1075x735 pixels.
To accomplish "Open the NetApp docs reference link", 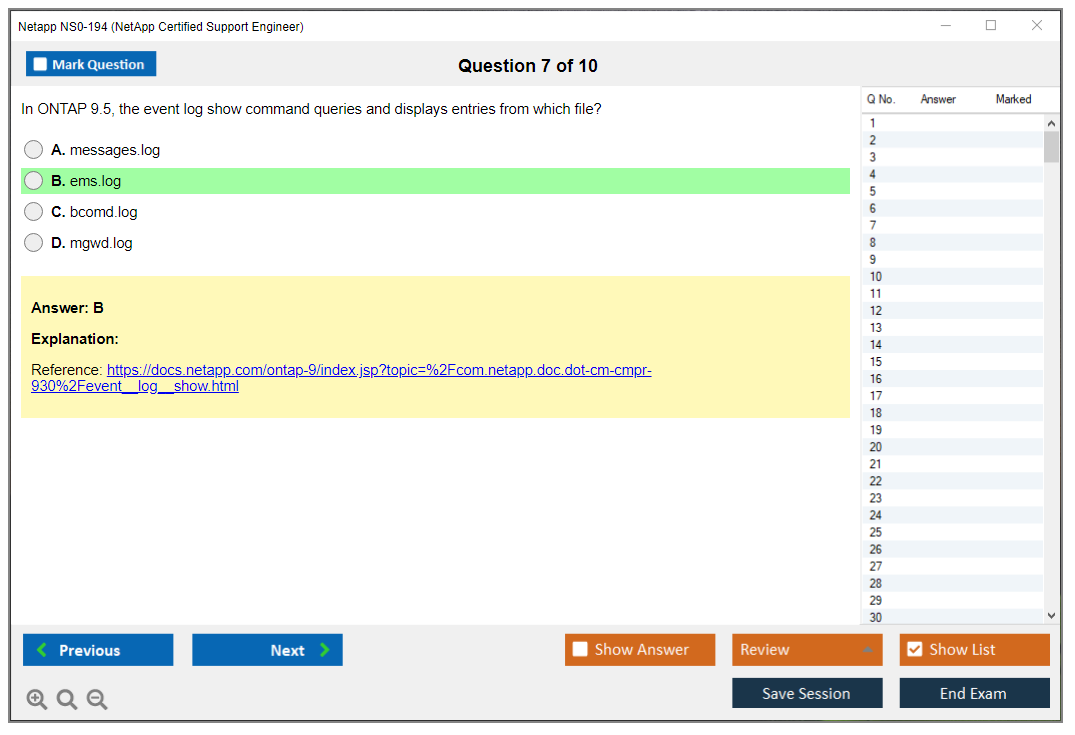I will [379, 370].
